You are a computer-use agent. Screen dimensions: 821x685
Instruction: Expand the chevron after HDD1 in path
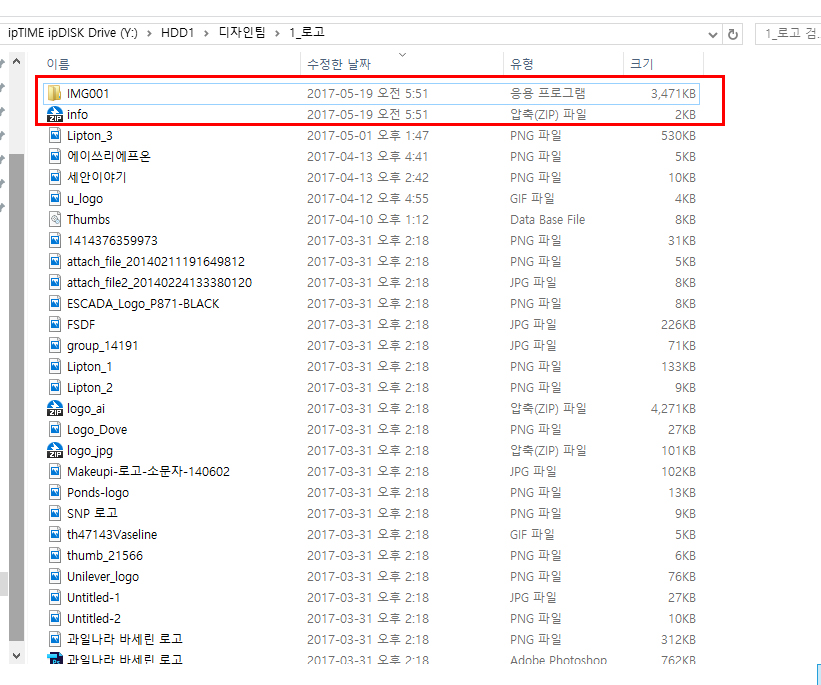206,34
